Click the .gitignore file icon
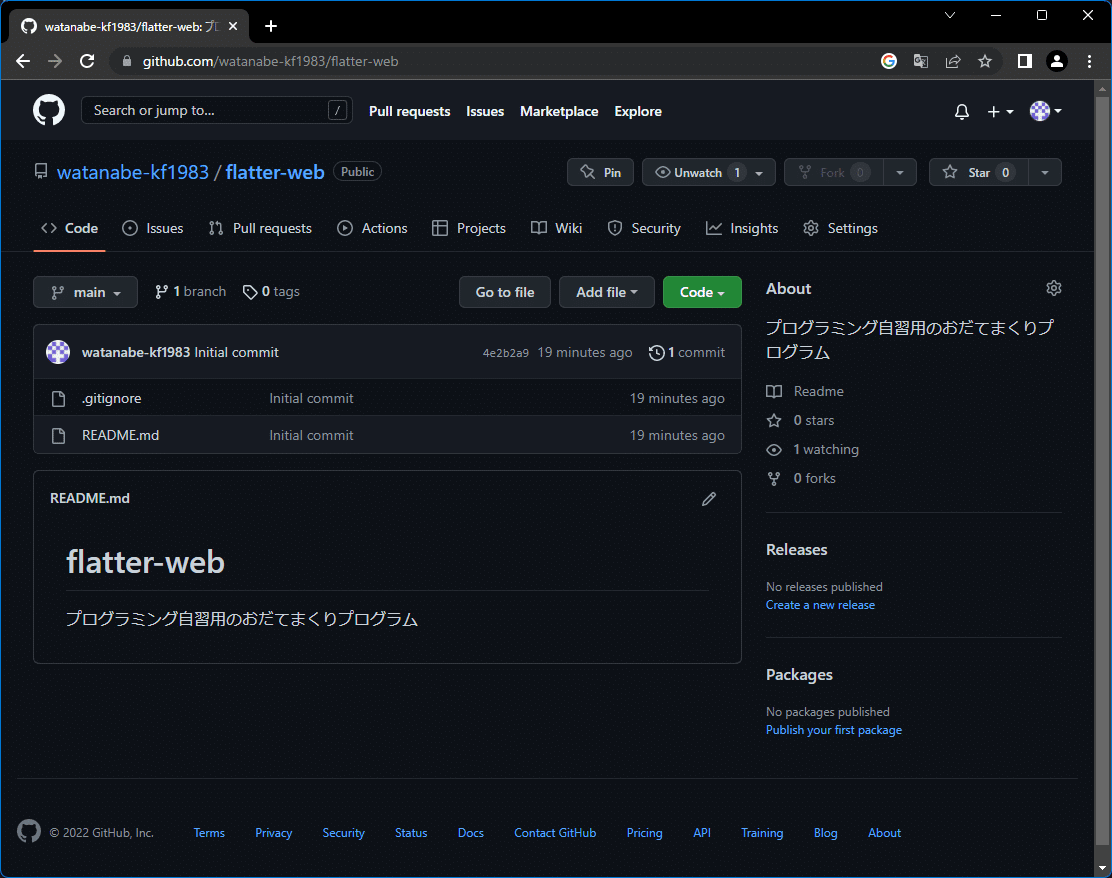The width and height of the screenshot is (1112, 878). click(59, 399)
